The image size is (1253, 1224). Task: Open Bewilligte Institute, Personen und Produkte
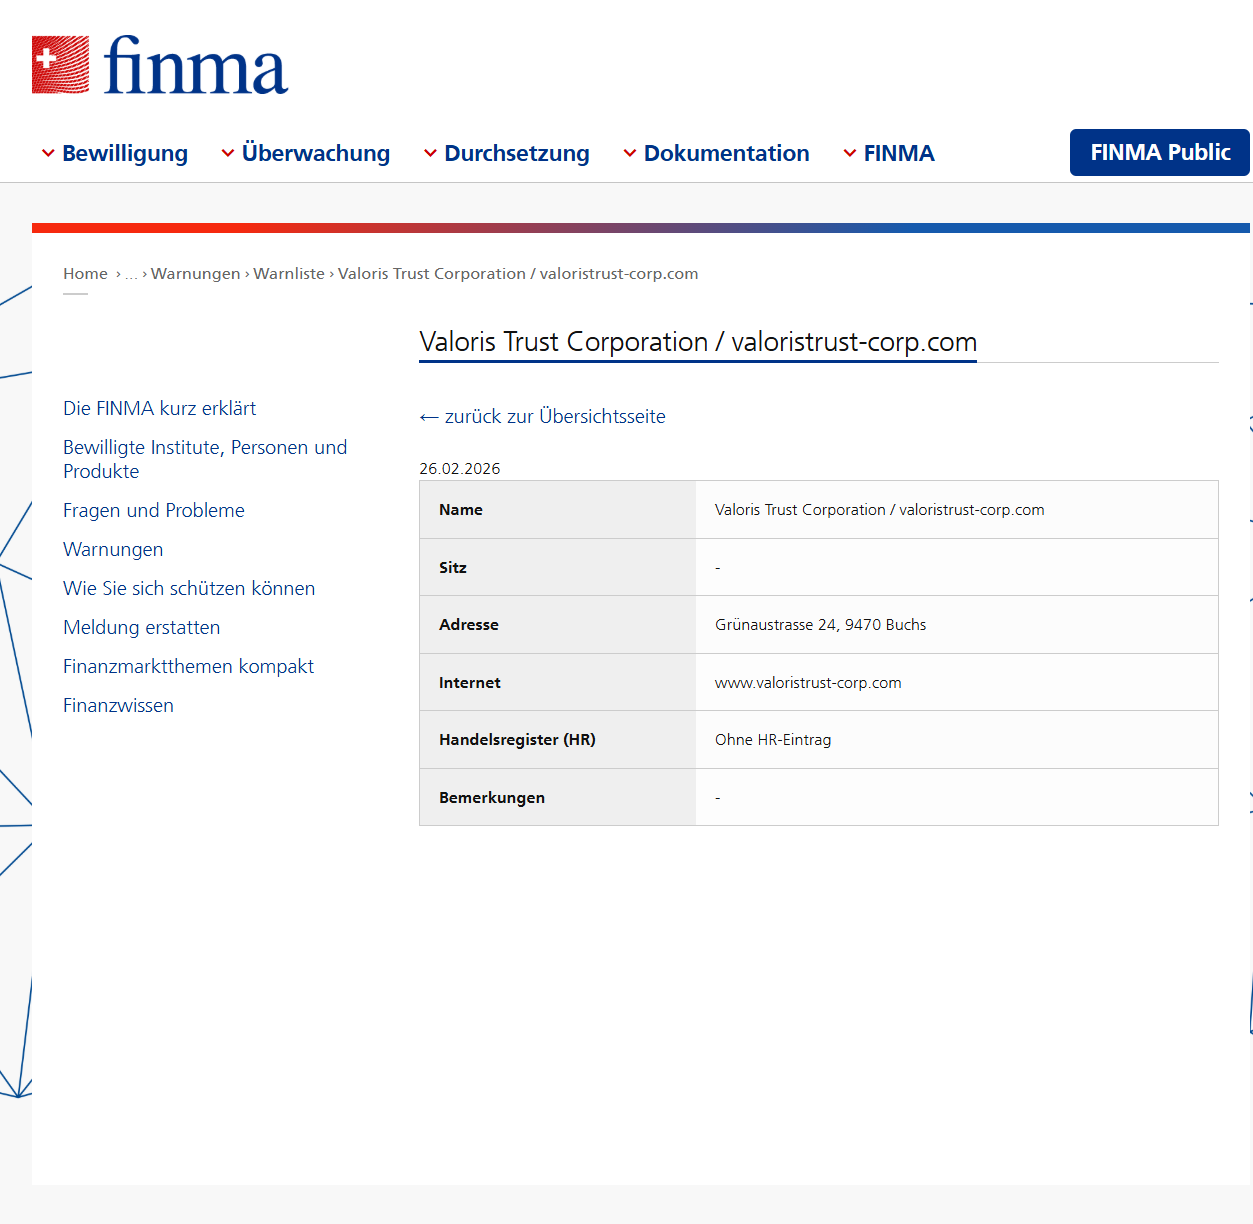point(205,459)
